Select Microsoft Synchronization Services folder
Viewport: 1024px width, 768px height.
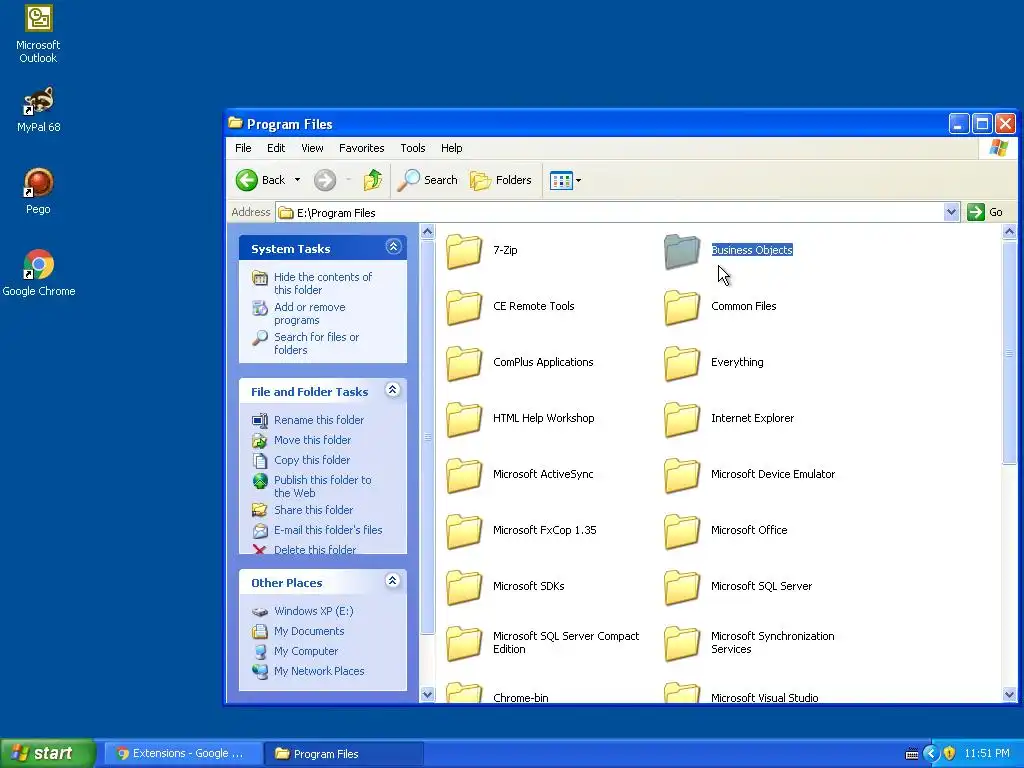tap(750, 643)
